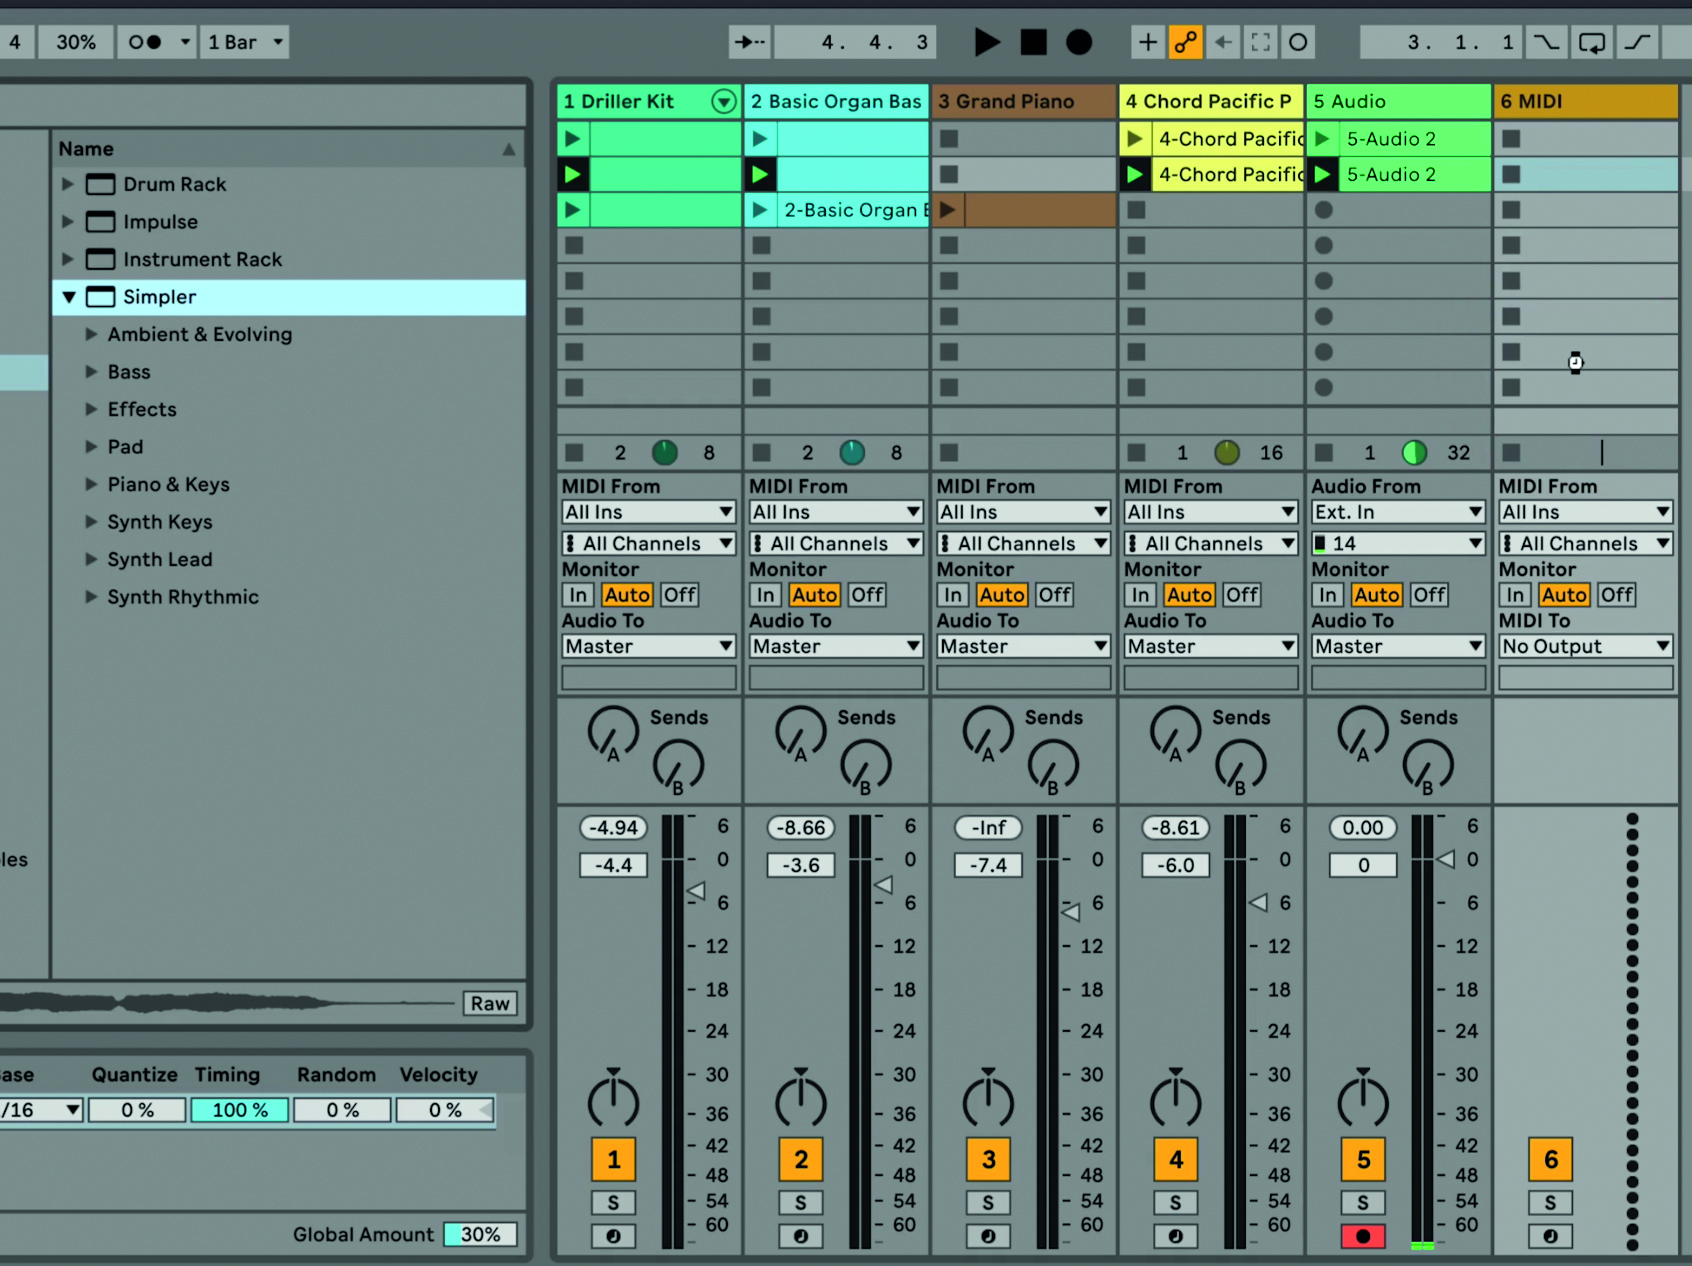Launch first clip in Driller Kit track
Viewport: 1692px width, 1266px height.
tap(573, 138)
